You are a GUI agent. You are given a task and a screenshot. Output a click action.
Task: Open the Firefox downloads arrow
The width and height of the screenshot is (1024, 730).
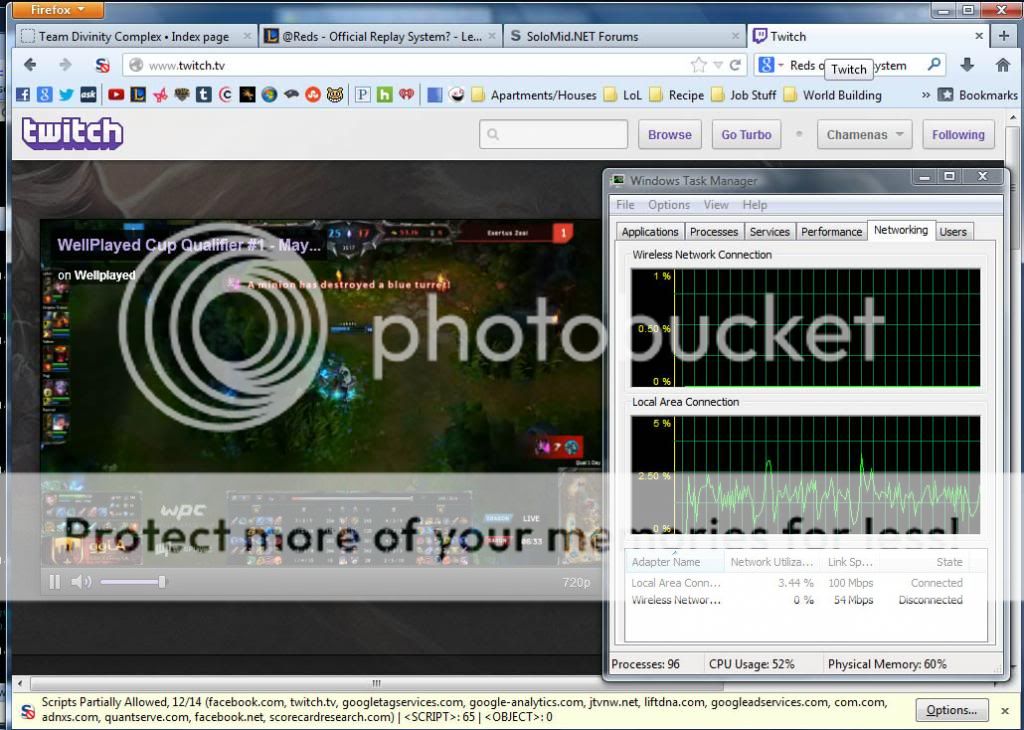pyautogui.click(x=967, y=65)
